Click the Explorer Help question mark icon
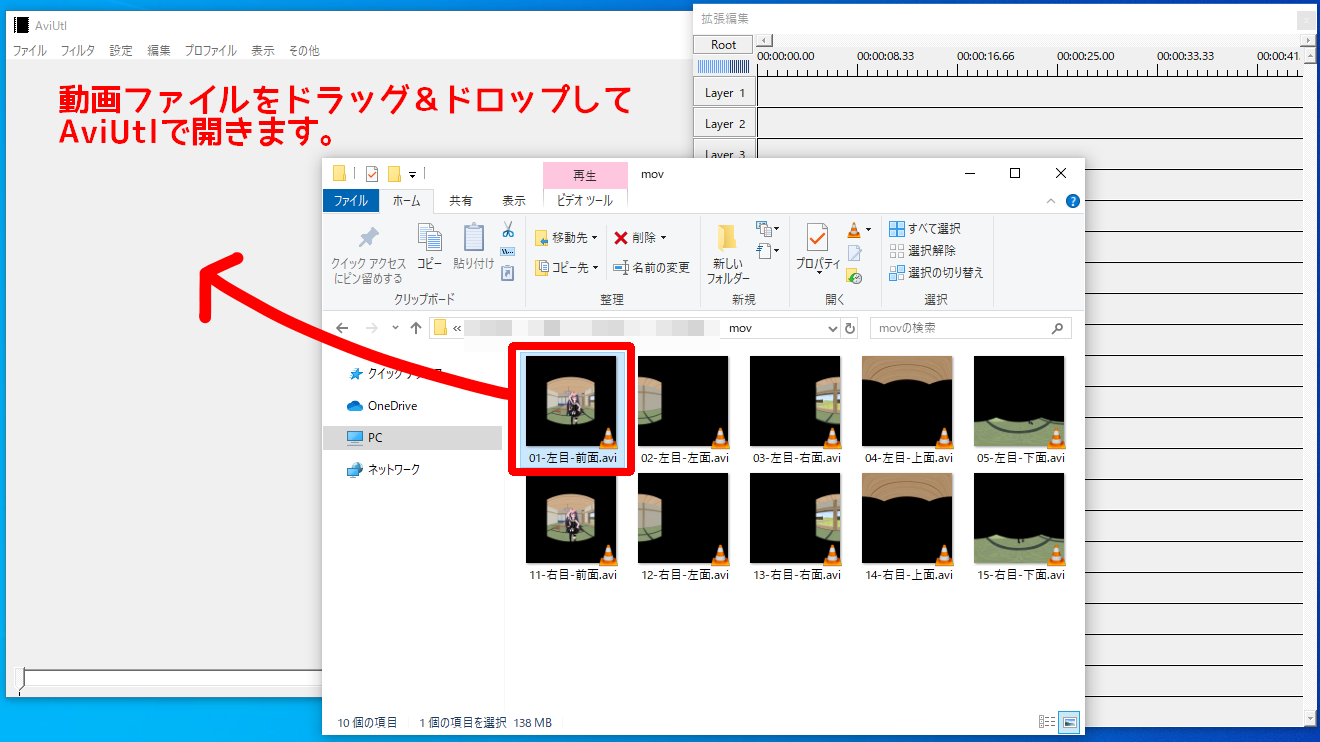This screenshot has height=742, width=1320. tap(1073, 201)
